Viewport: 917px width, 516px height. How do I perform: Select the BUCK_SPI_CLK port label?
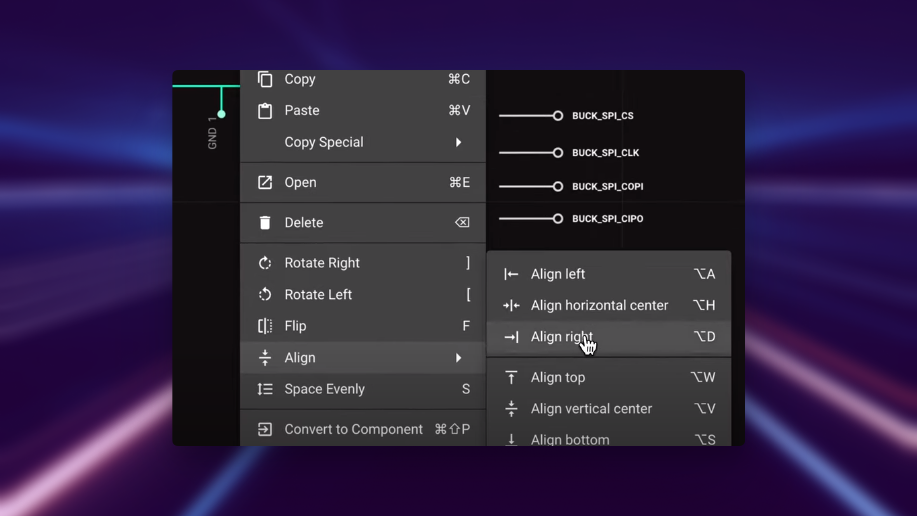(605, 153)
